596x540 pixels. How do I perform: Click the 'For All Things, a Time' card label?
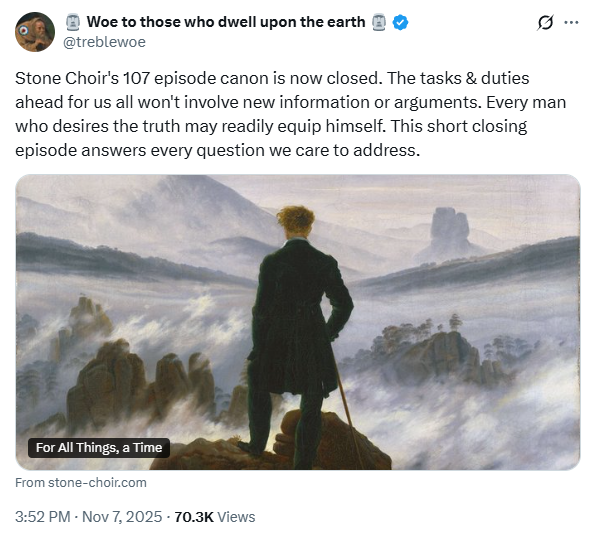pyautogui.click(x=99, y=448)
